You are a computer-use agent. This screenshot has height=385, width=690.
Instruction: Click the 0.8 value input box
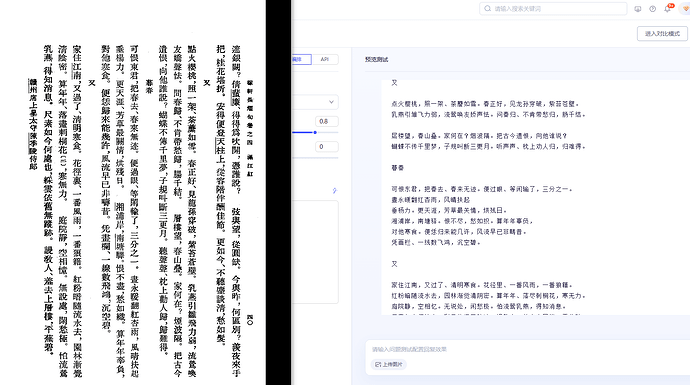click(x=327, y=121)
